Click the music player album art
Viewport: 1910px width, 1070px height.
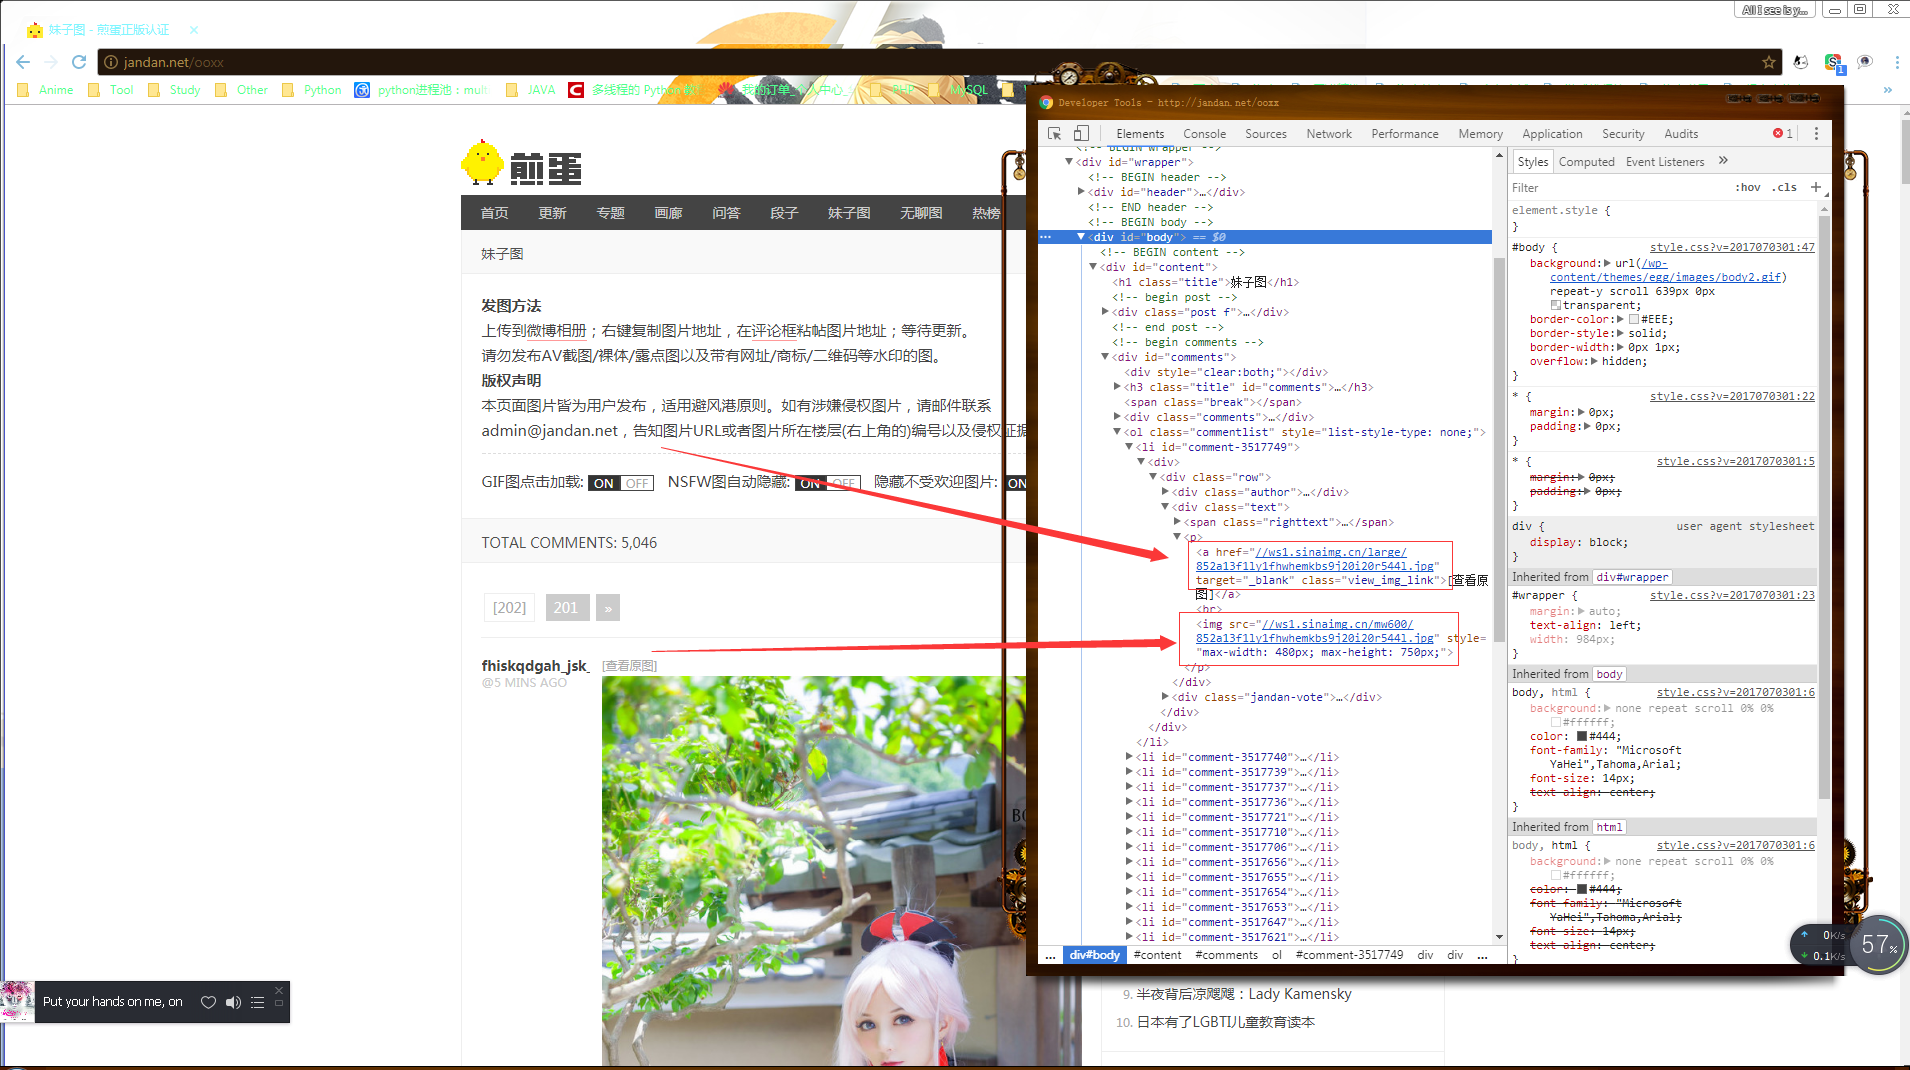pos(17,1001)
